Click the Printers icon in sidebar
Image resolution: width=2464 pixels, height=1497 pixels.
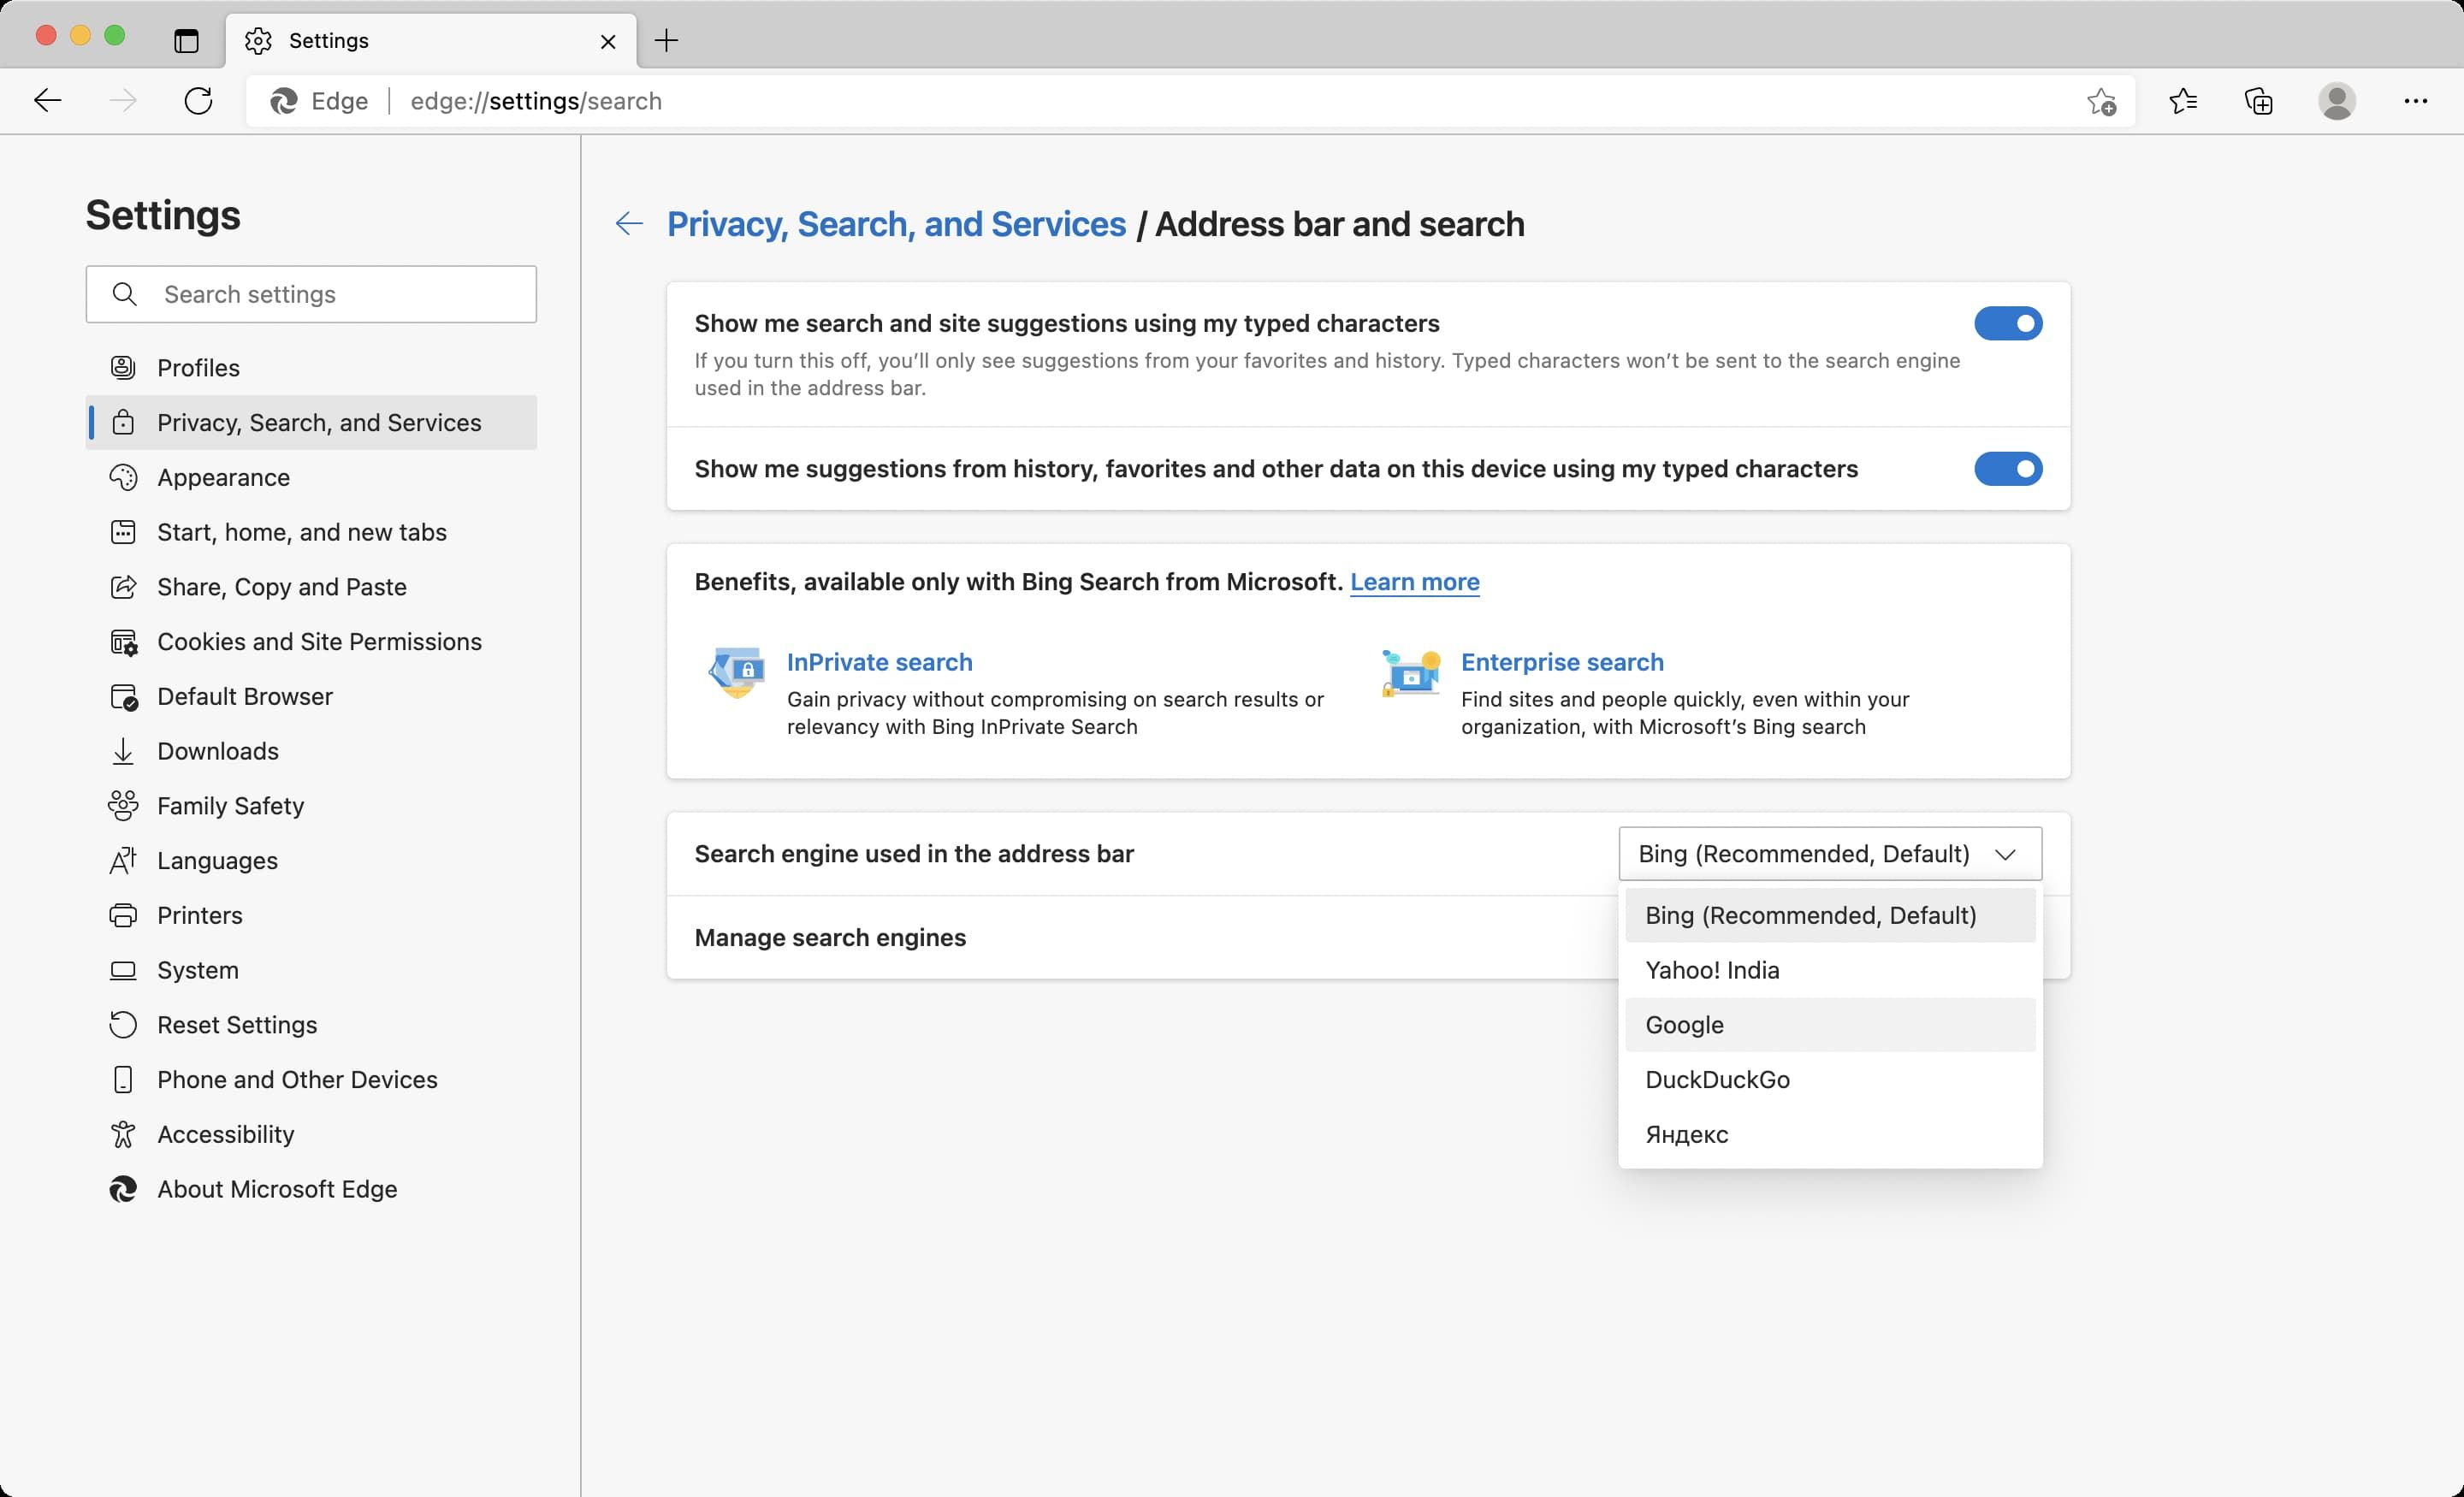click(123, 915)
